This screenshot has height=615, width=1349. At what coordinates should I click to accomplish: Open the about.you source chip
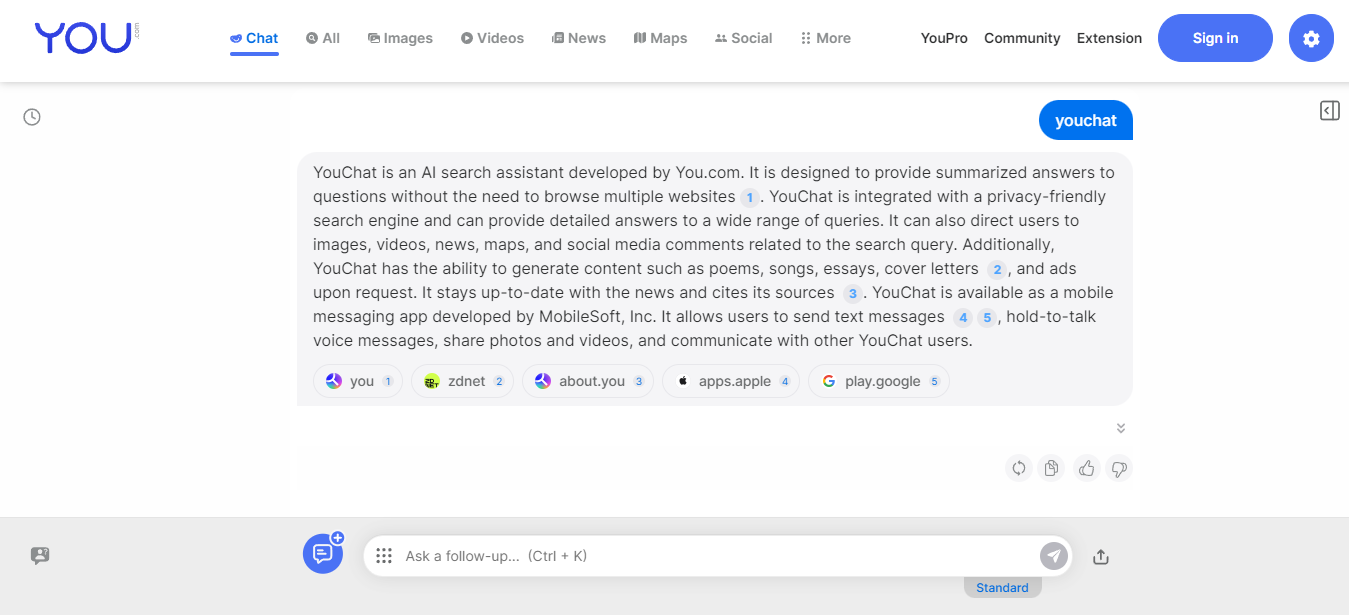[x=588, y=381]
